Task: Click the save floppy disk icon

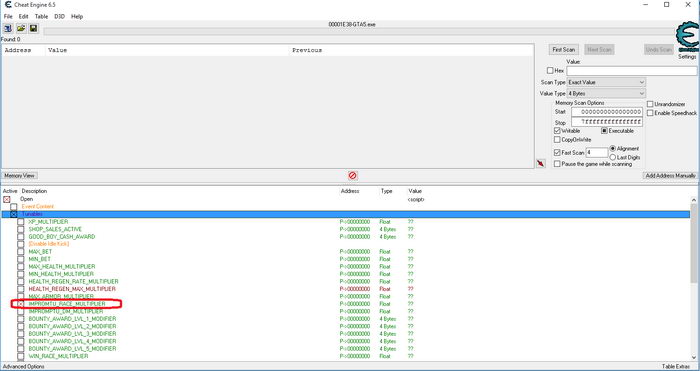Action: click(33, 28)
